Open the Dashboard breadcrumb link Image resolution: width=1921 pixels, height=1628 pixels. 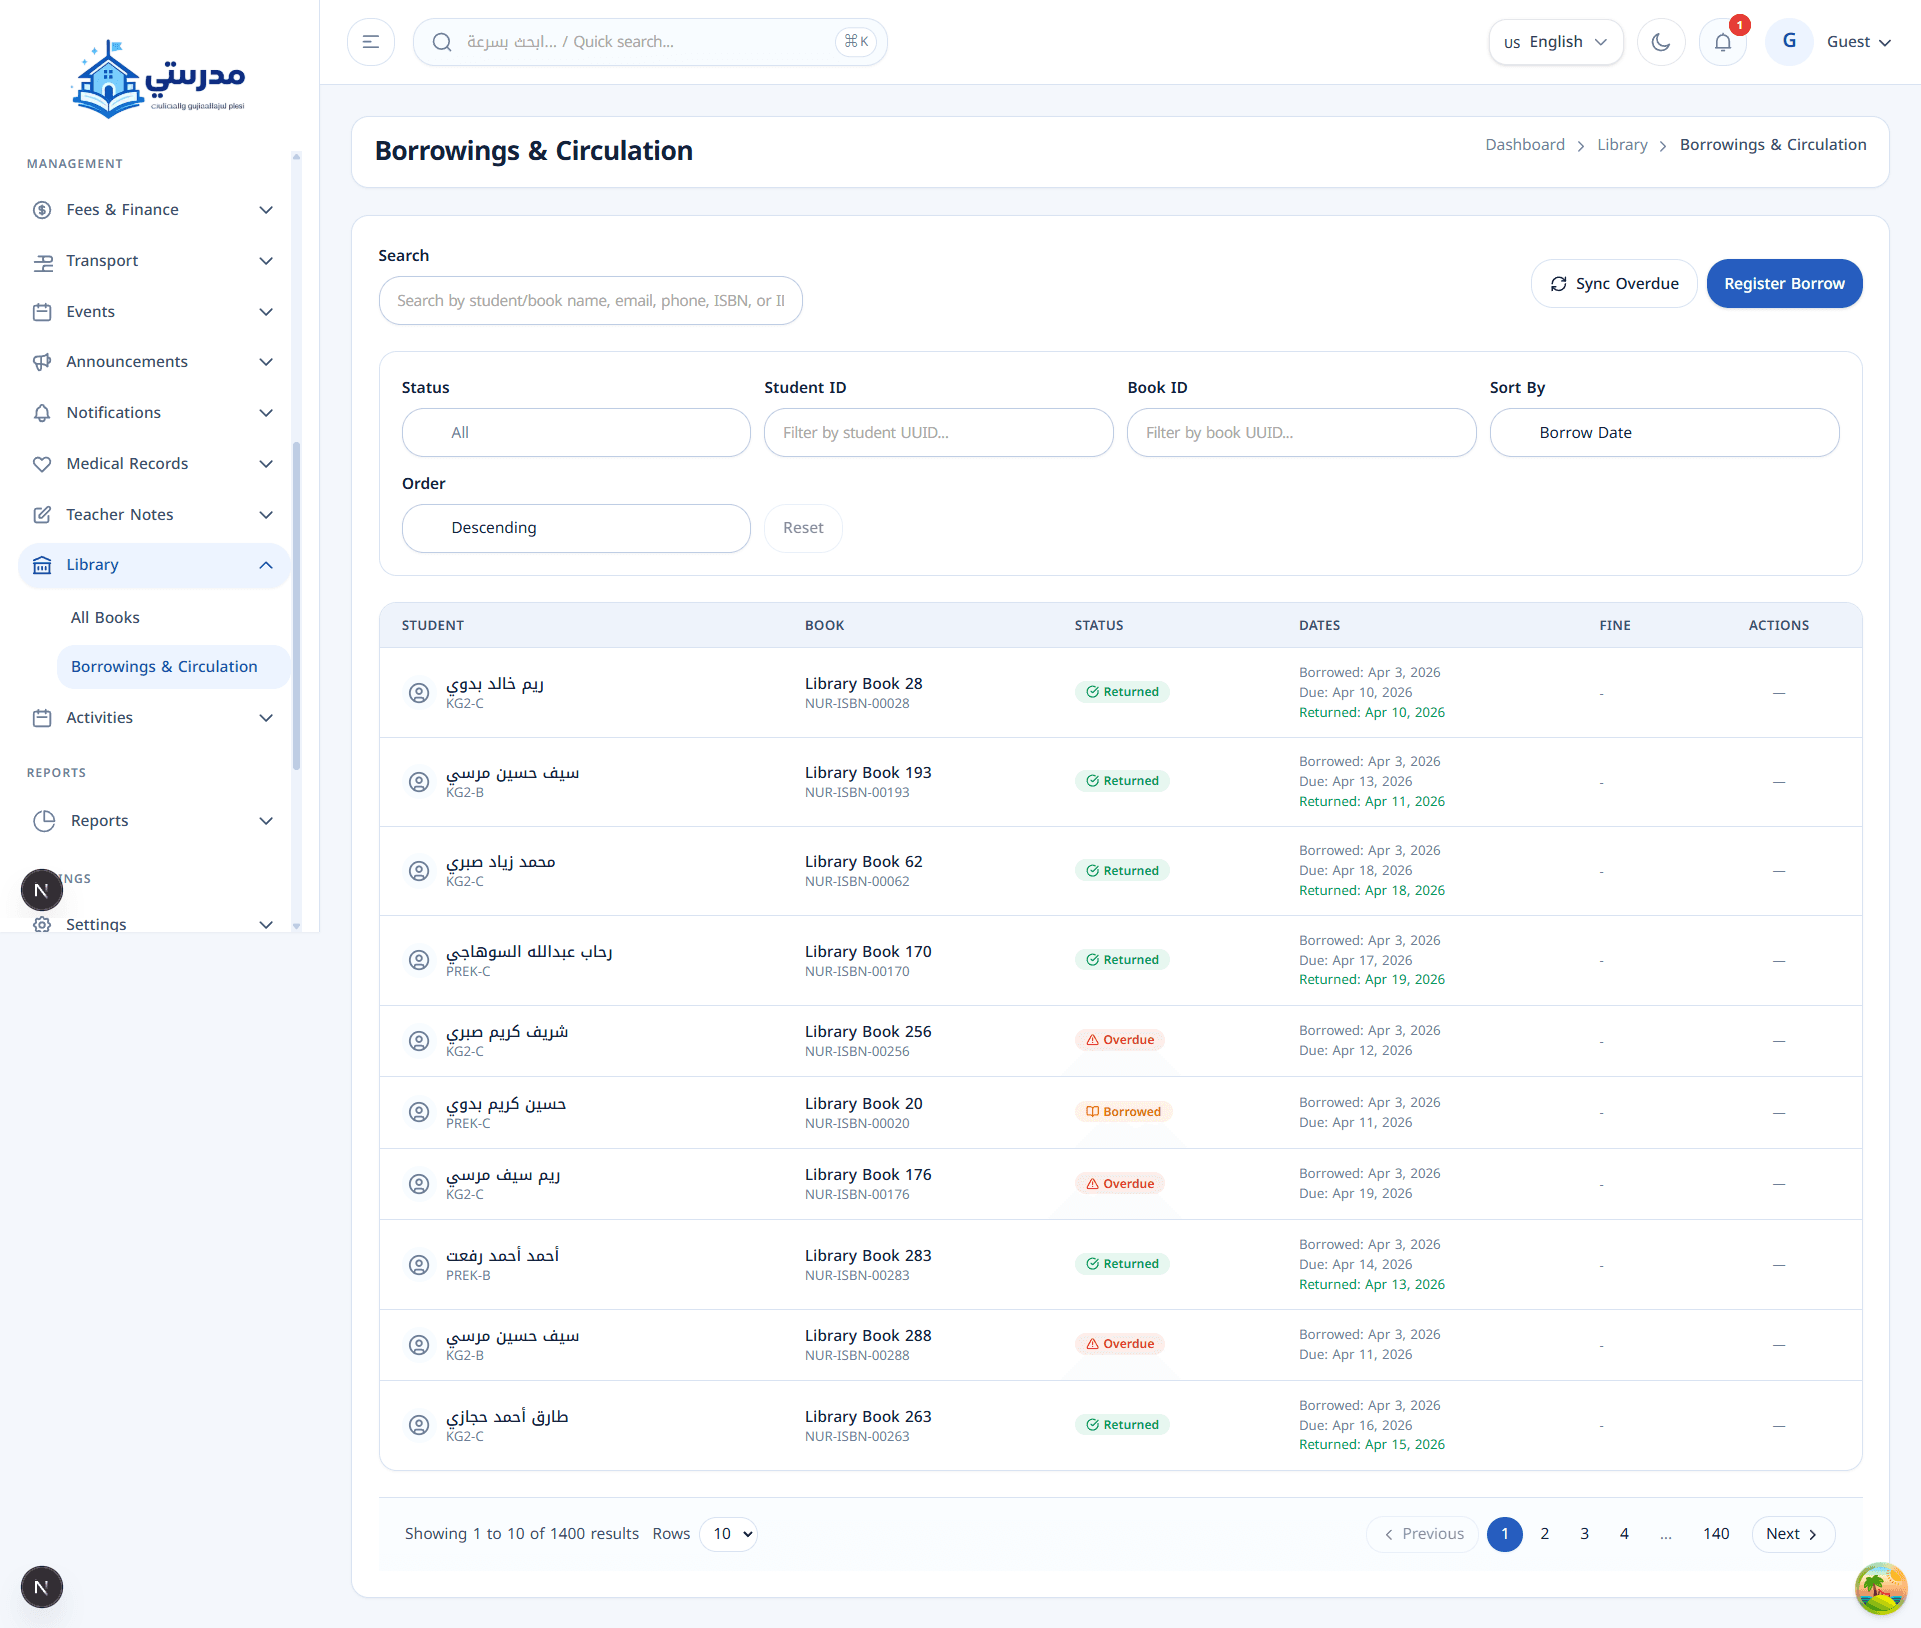pos(1525,145)
